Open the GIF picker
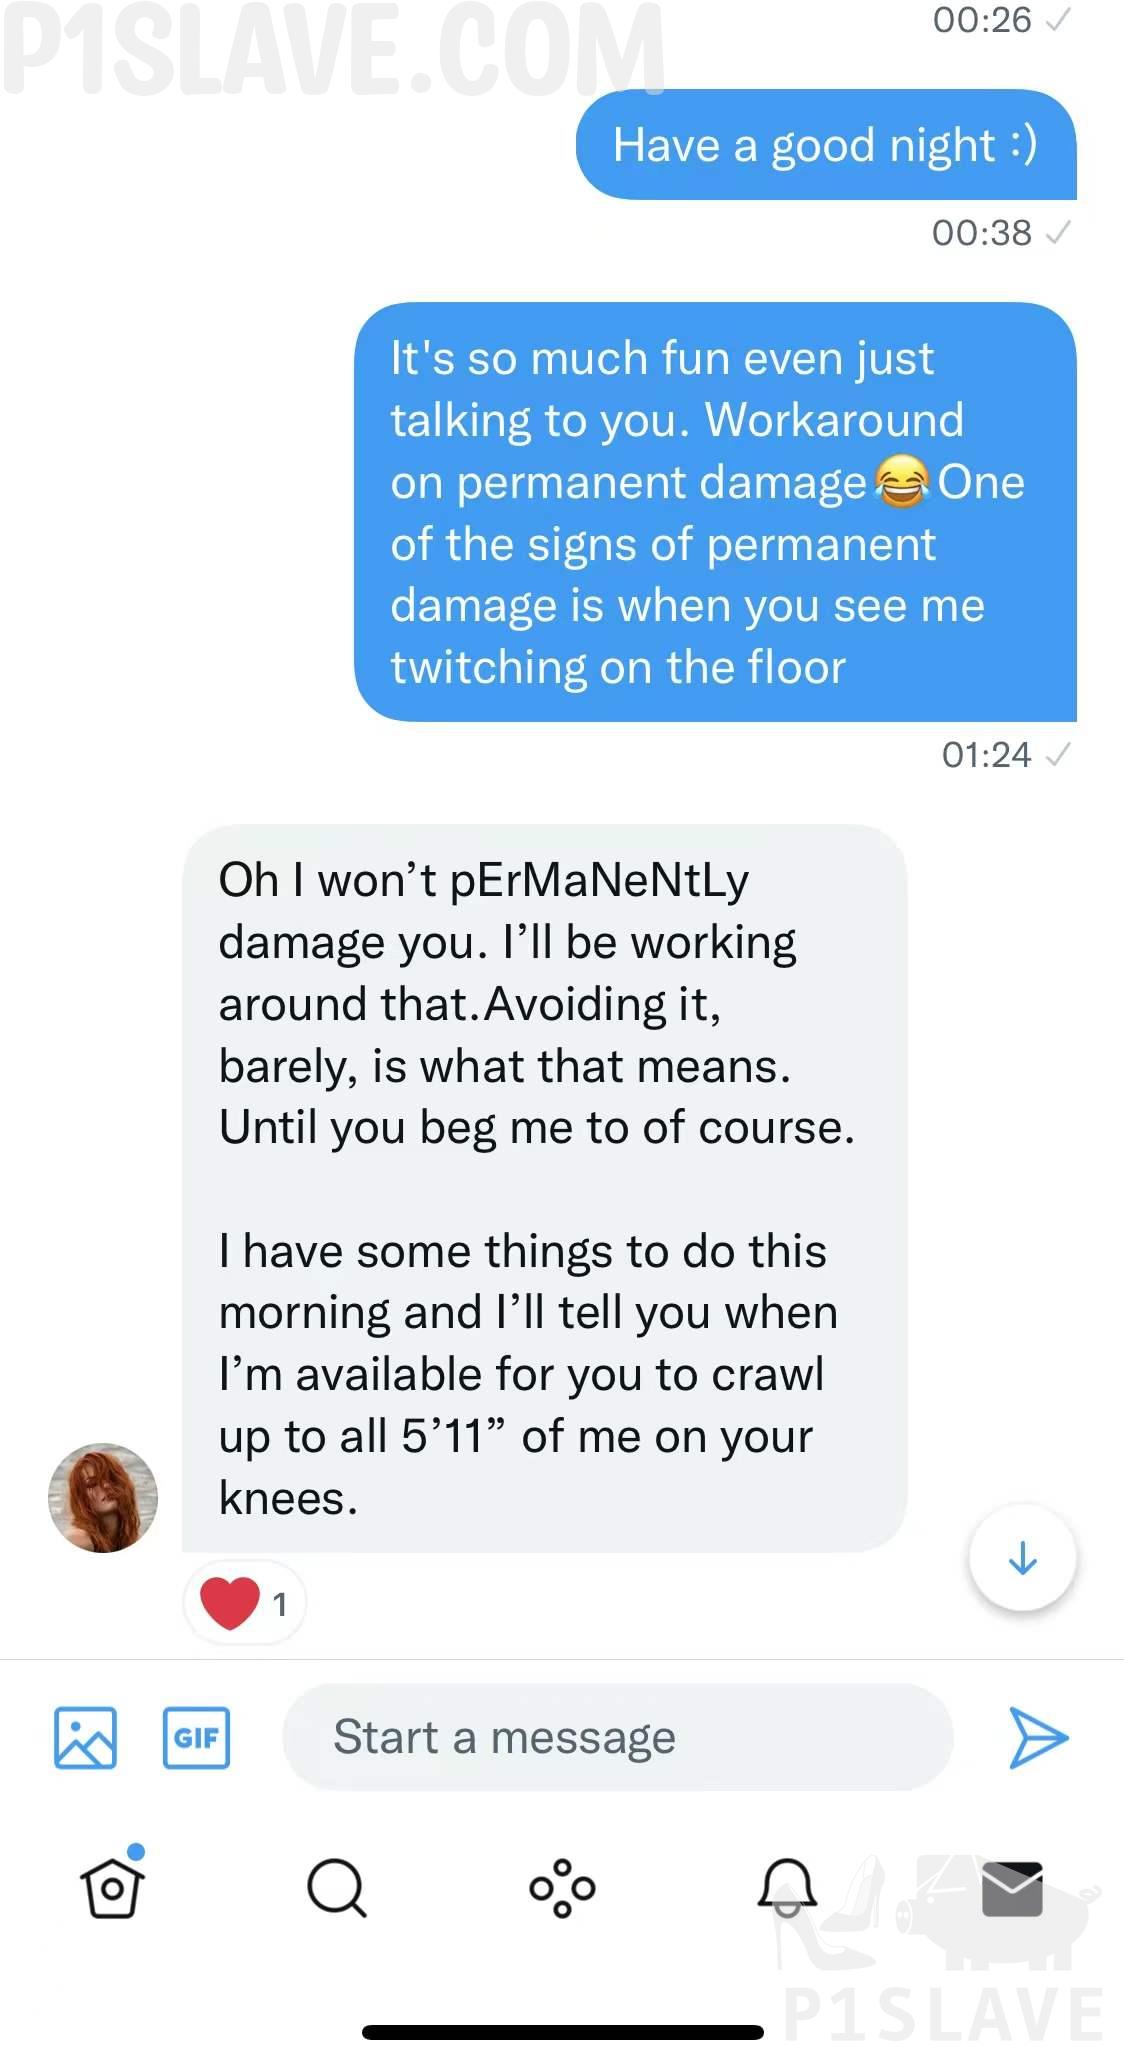The image size is (1124, 2063). click(x=196, y=1738)
